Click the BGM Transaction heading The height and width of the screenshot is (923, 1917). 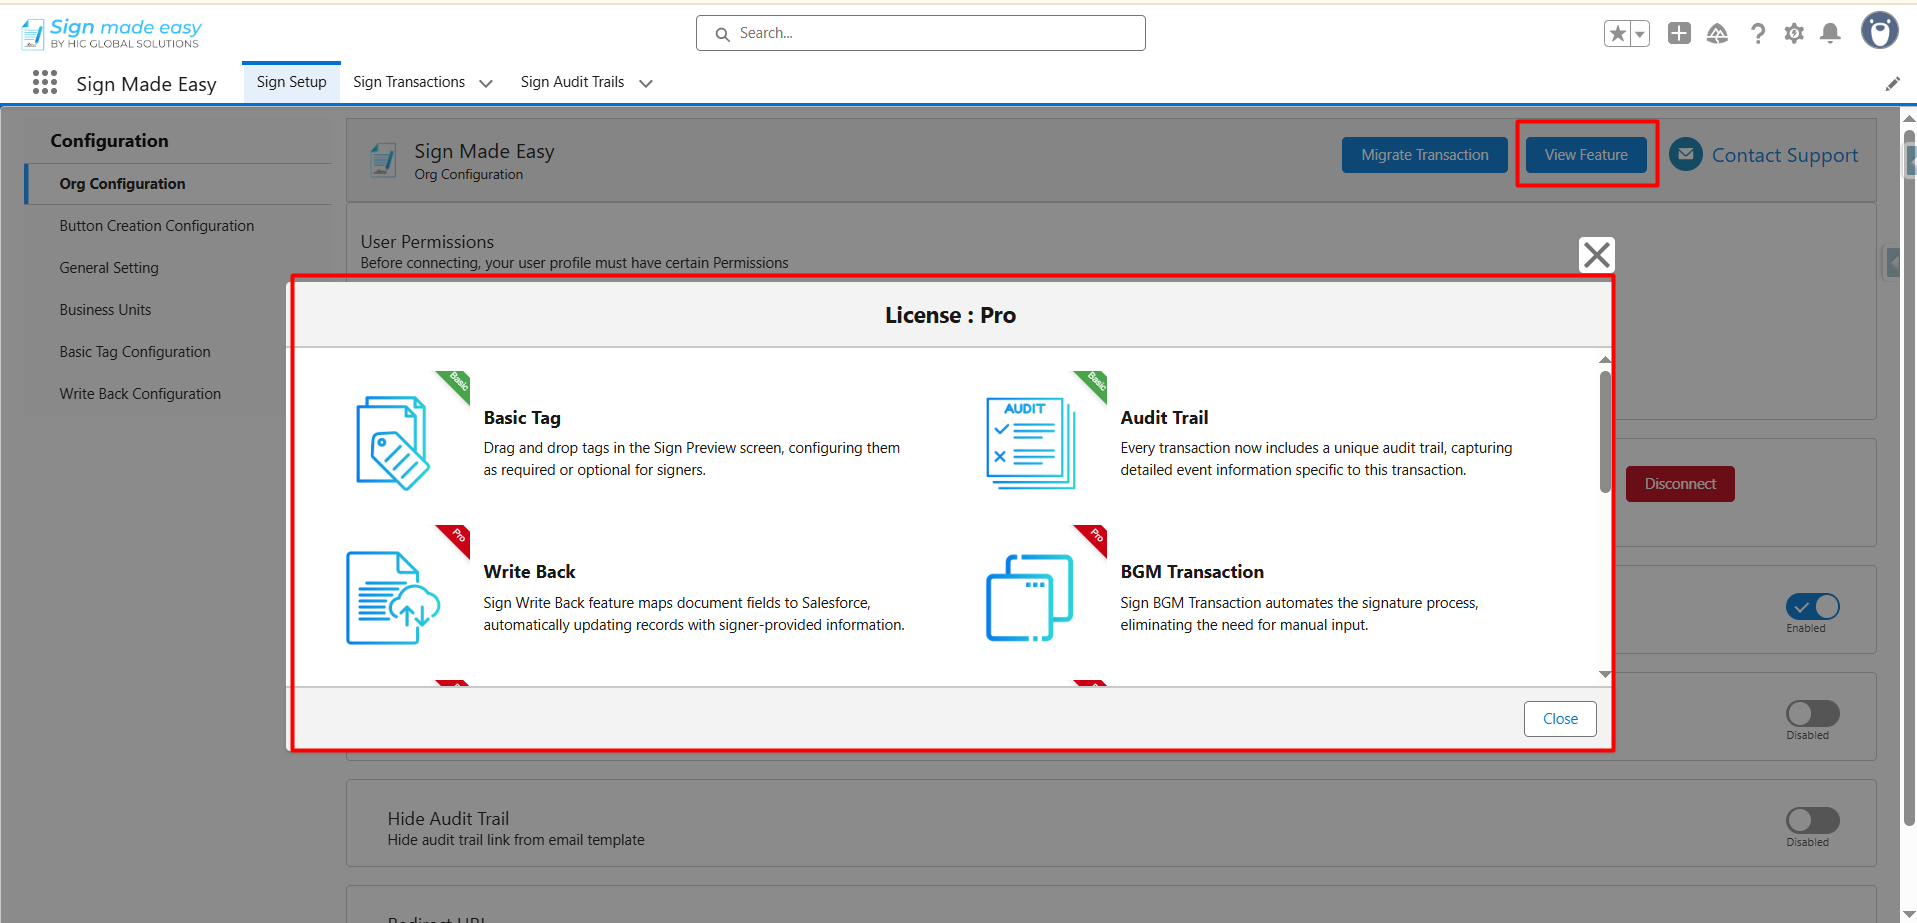coord(1192,572)
